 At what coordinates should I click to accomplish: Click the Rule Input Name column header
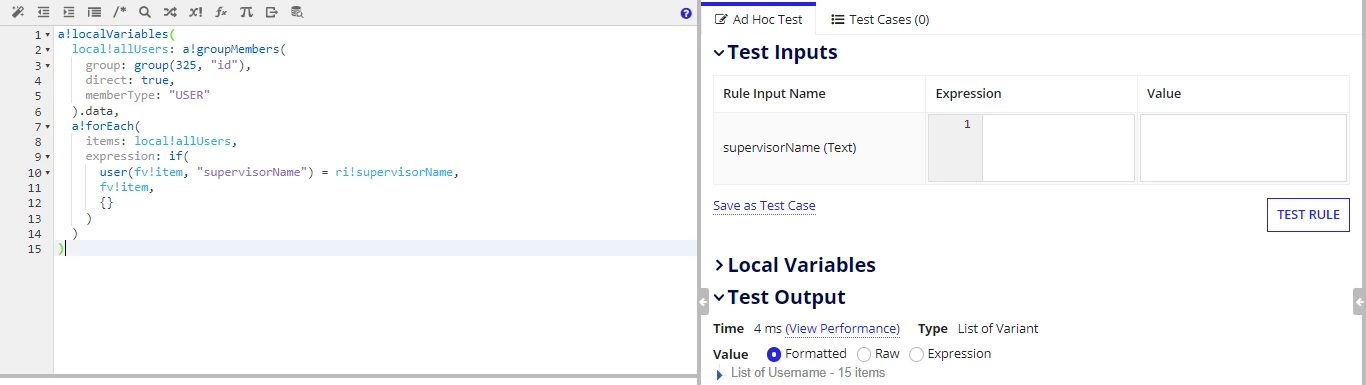[775, 94]
